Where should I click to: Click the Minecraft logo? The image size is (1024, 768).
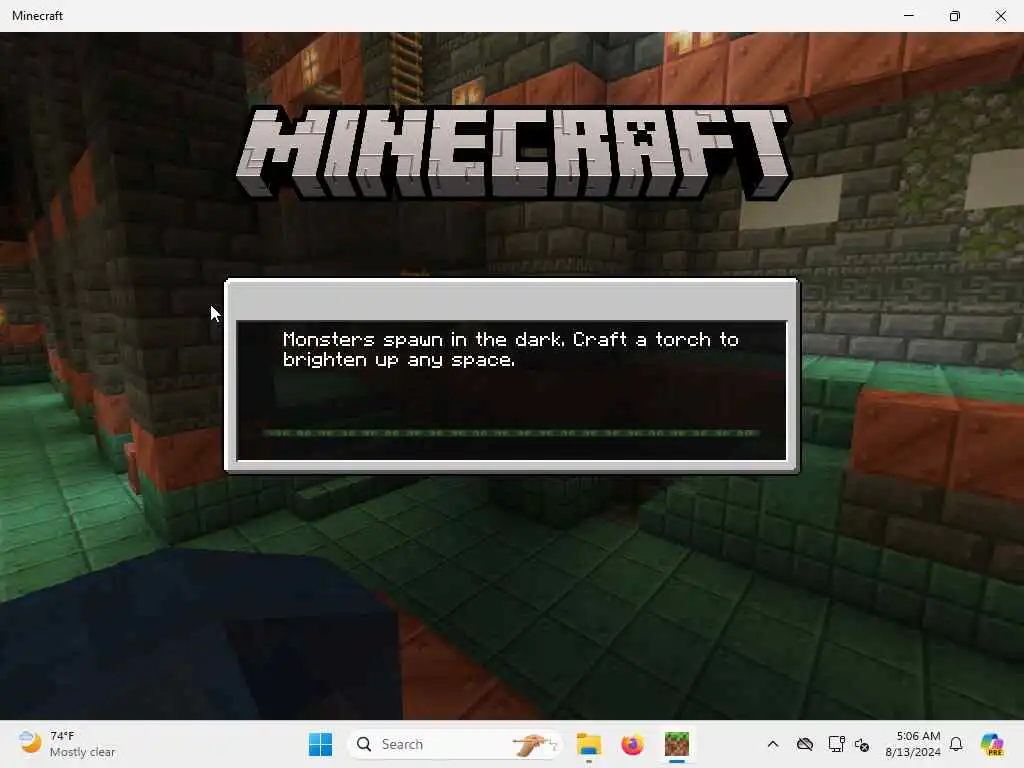[514, 152]
